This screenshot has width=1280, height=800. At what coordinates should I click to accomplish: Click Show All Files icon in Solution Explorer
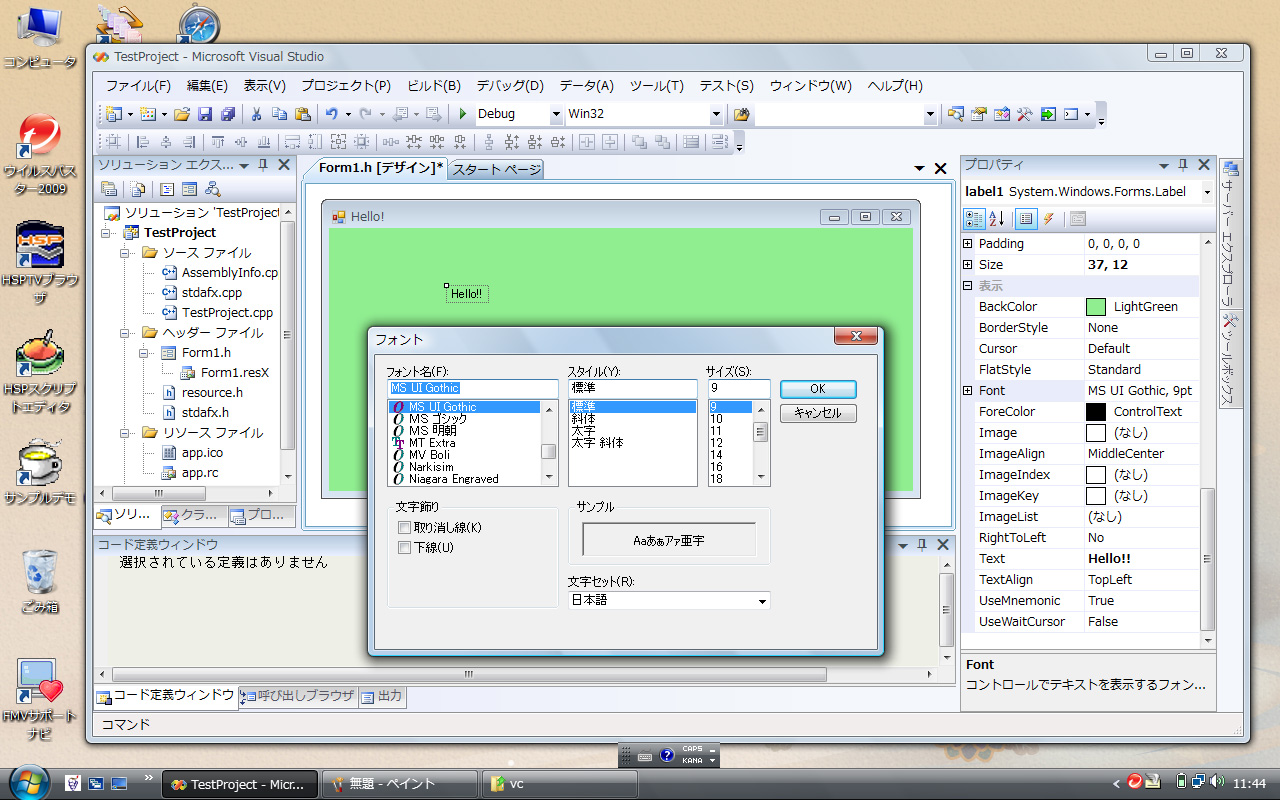click(137, 189)
